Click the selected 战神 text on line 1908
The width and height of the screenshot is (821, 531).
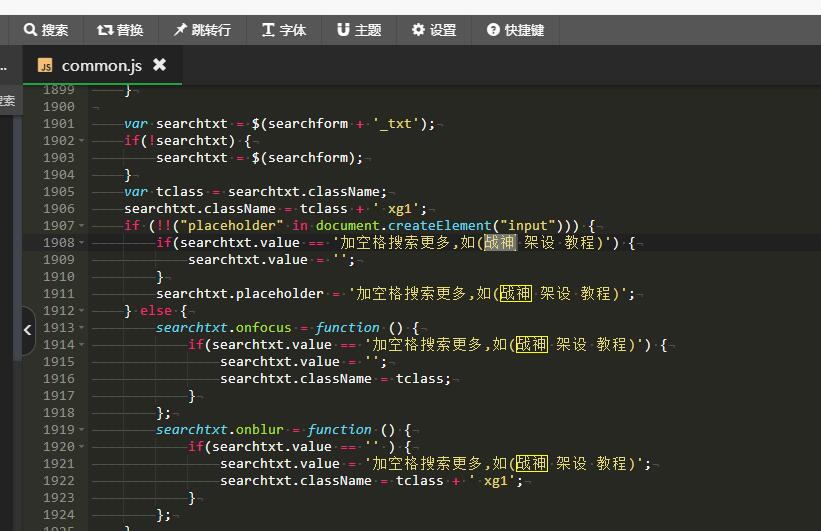[500, 243]
